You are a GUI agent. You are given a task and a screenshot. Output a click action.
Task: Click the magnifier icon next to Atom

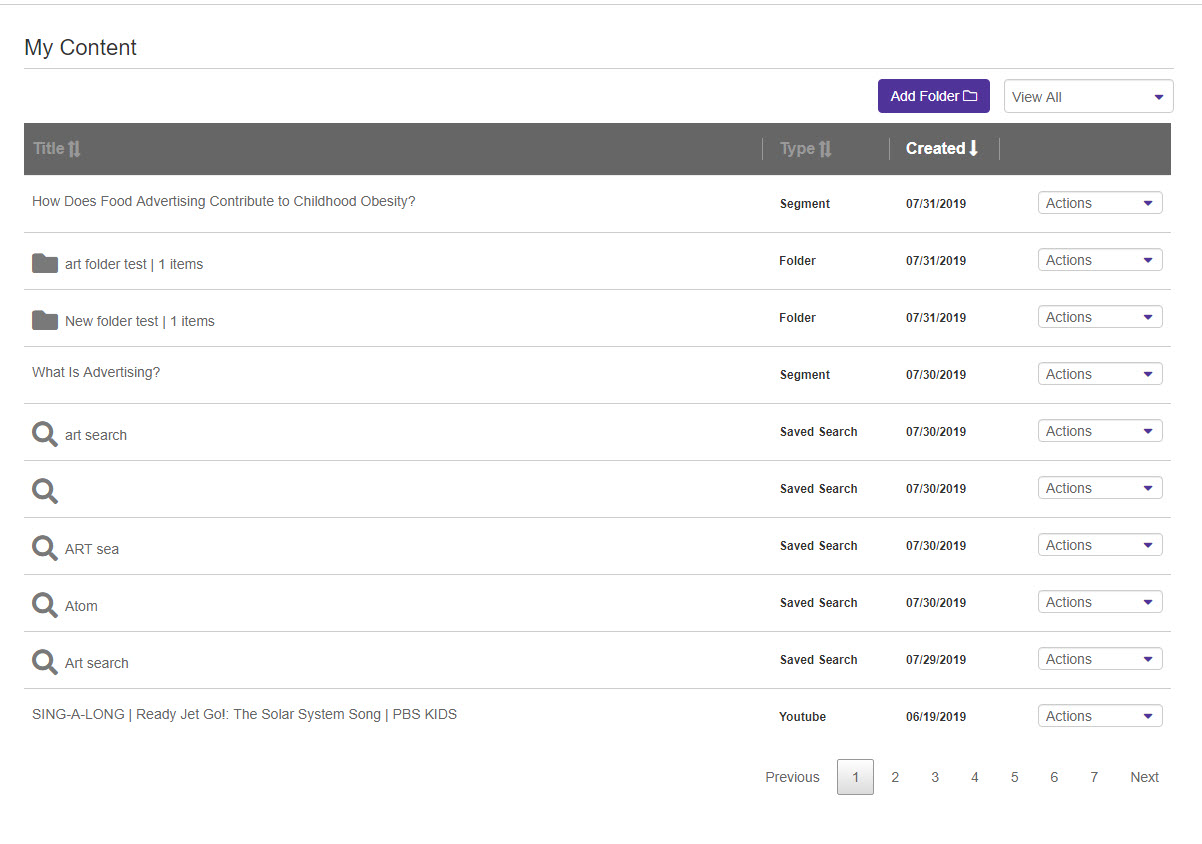click(x=45, y=605)
